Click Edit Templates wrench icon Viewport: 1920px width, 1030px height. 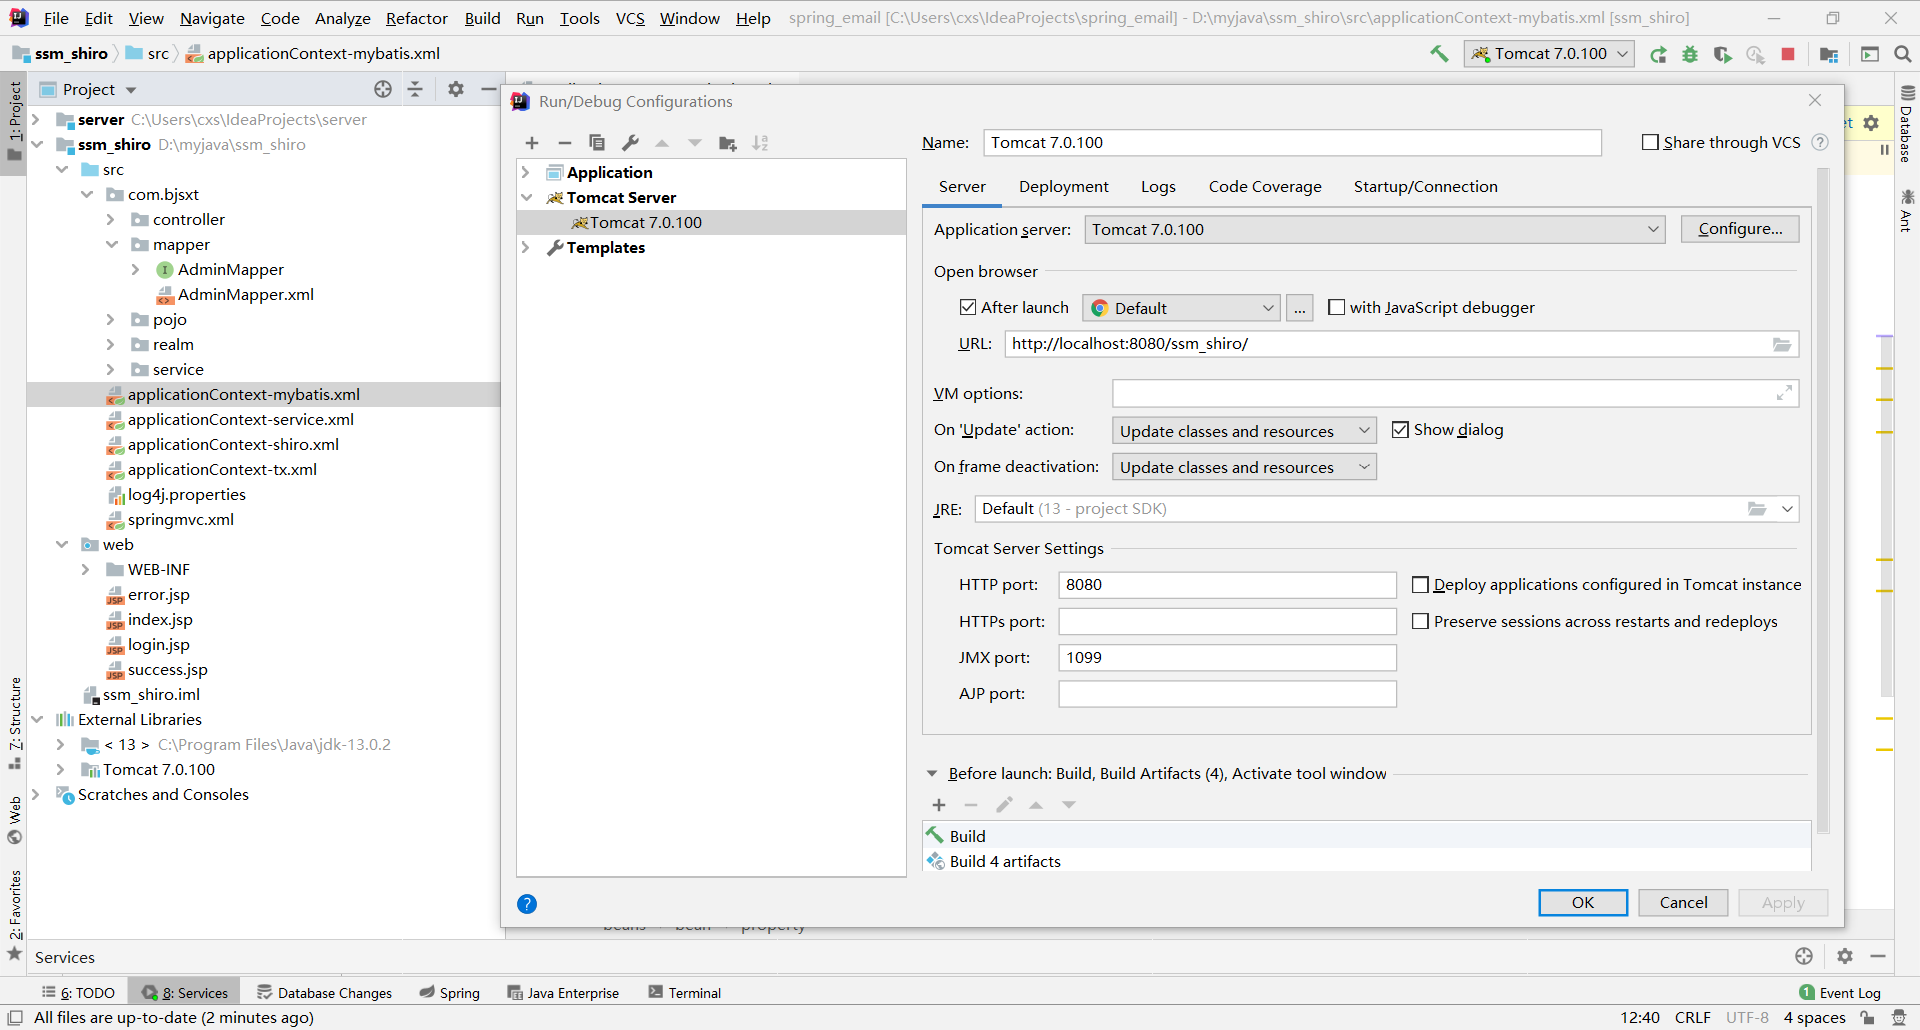click(630, 143)
